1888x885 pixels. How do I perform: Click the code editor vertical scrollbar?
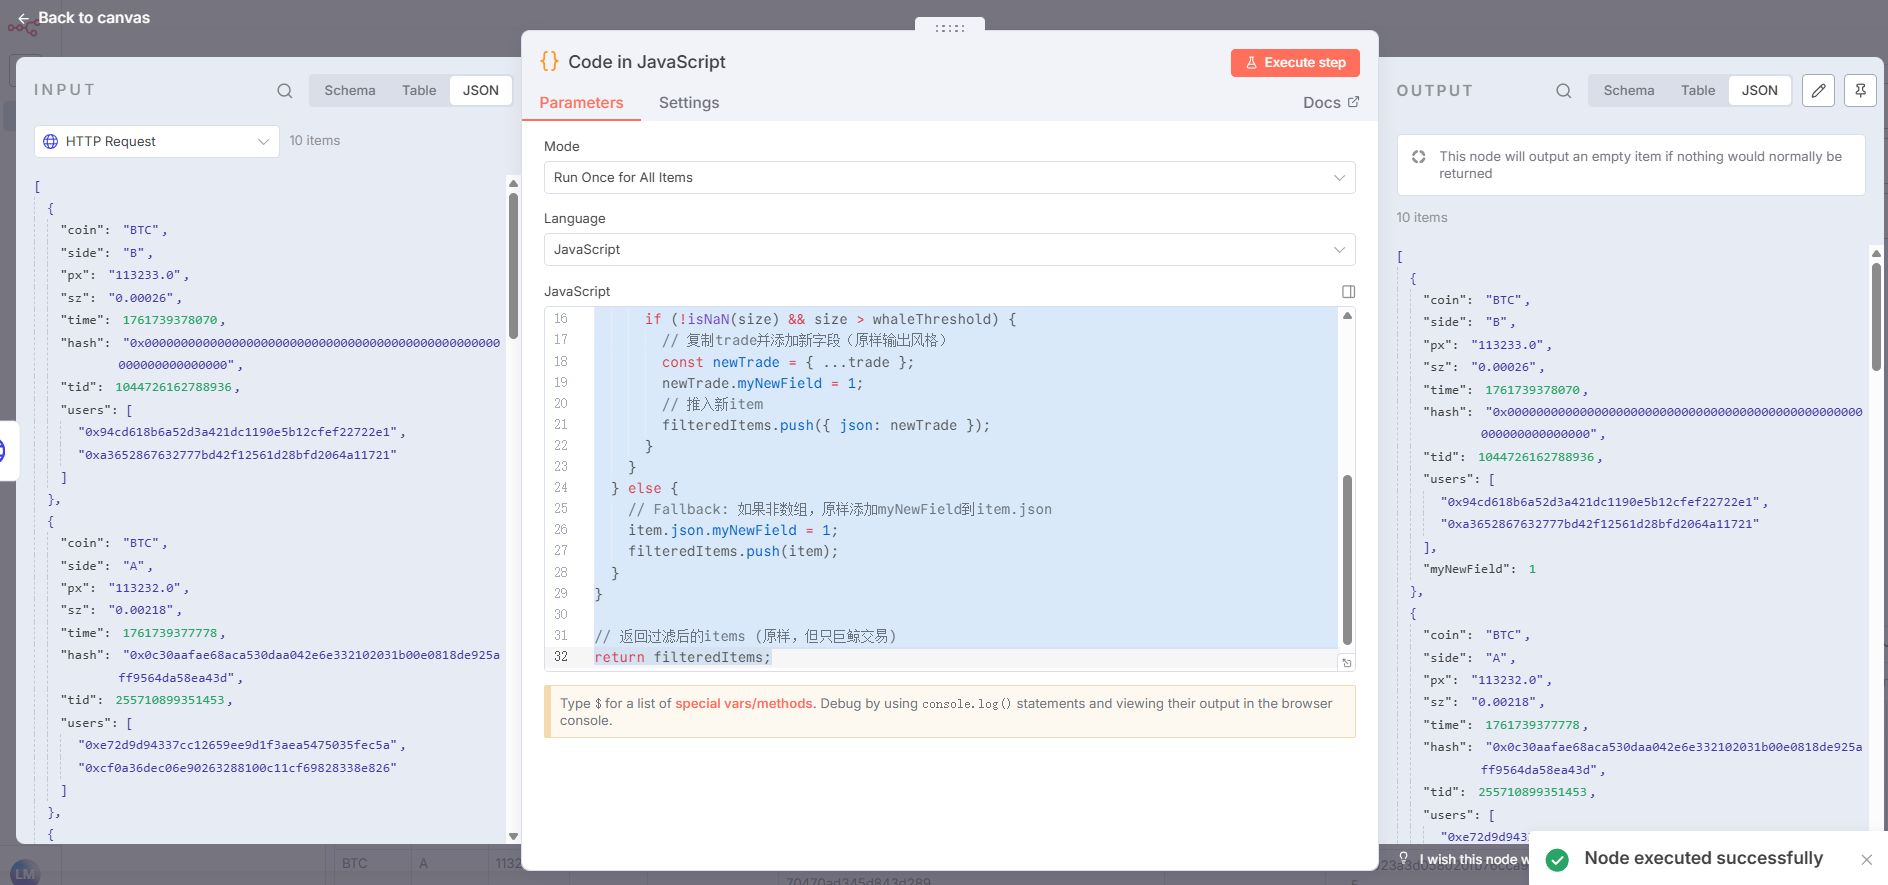click(x=1347, y=560)
